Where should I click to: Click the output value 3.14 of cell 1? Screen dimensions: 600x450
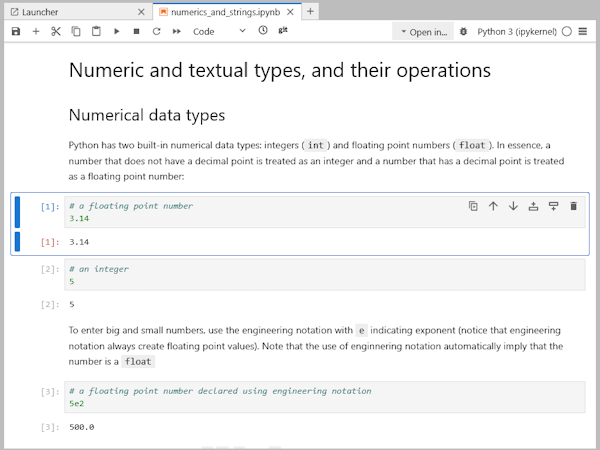click(79, 242)
